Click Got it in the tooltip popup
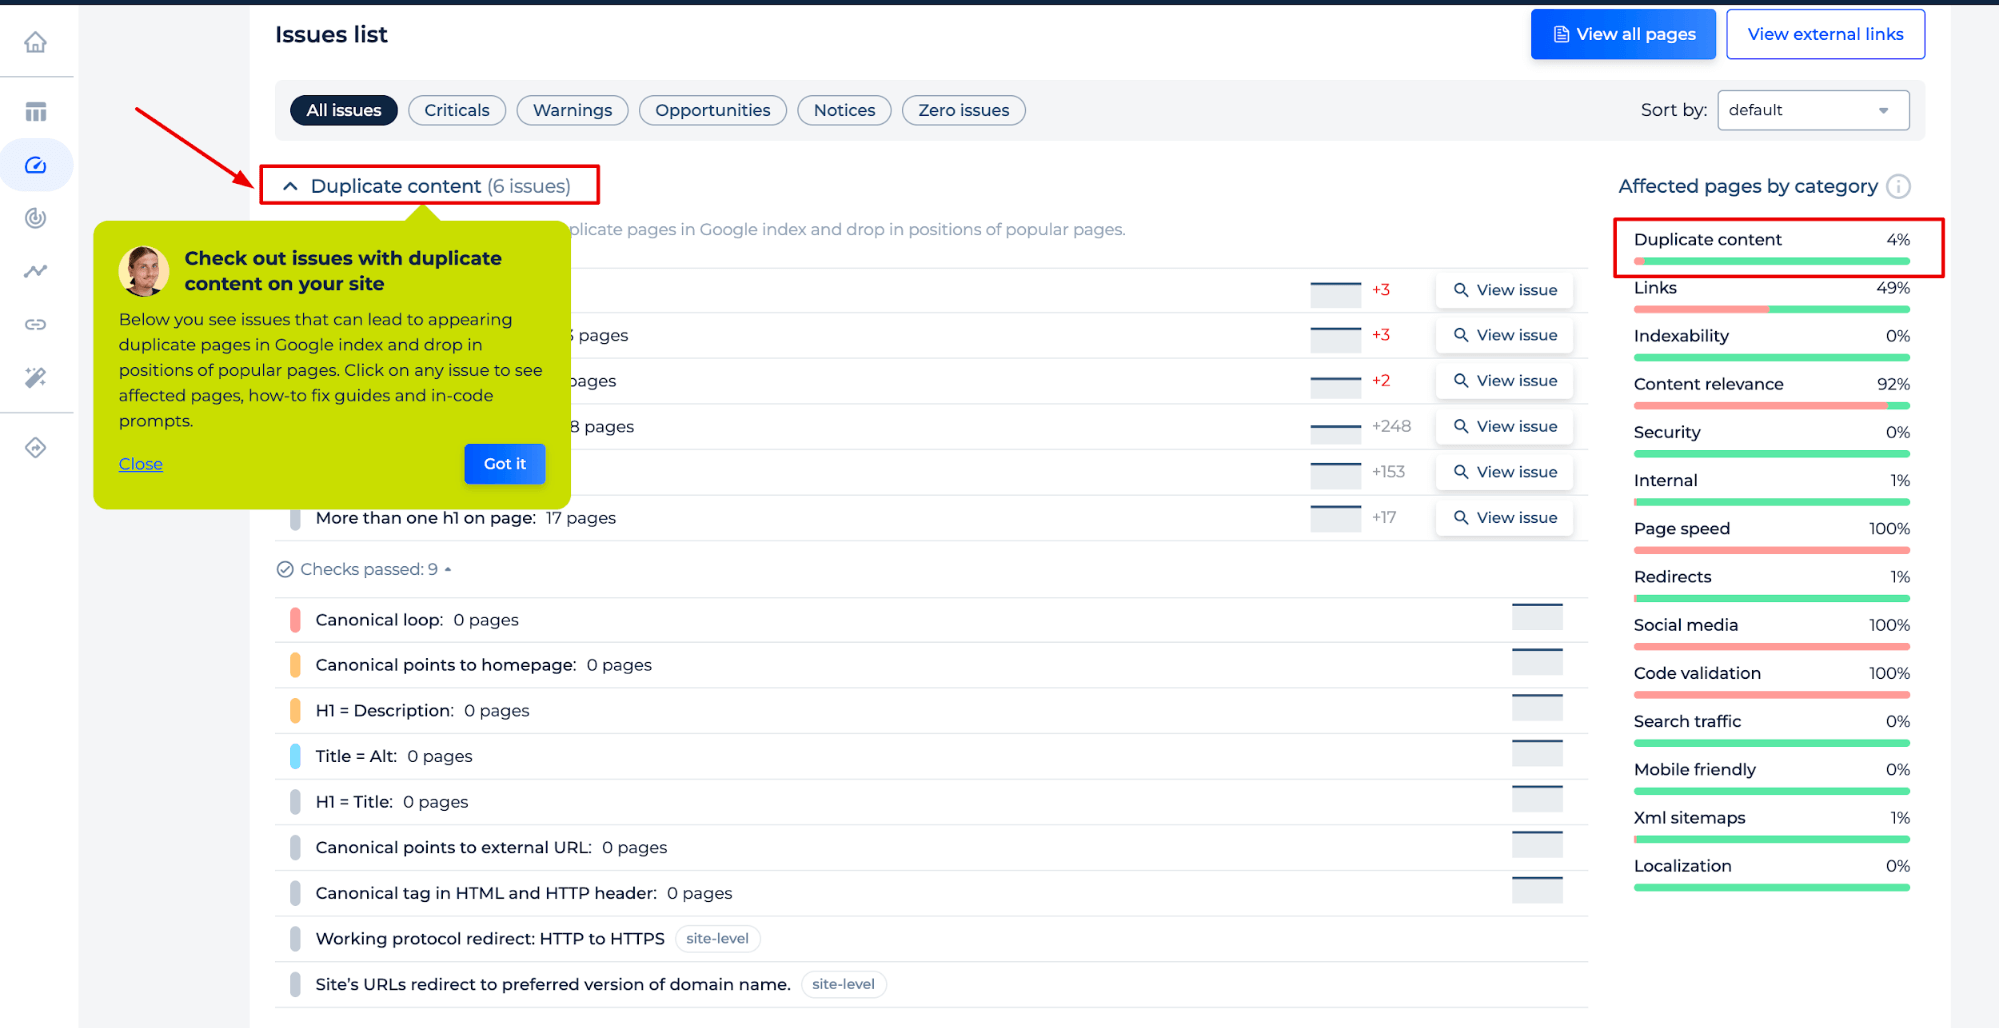The height and width of the screenshot is (1029, 1999). coord(504,464)
